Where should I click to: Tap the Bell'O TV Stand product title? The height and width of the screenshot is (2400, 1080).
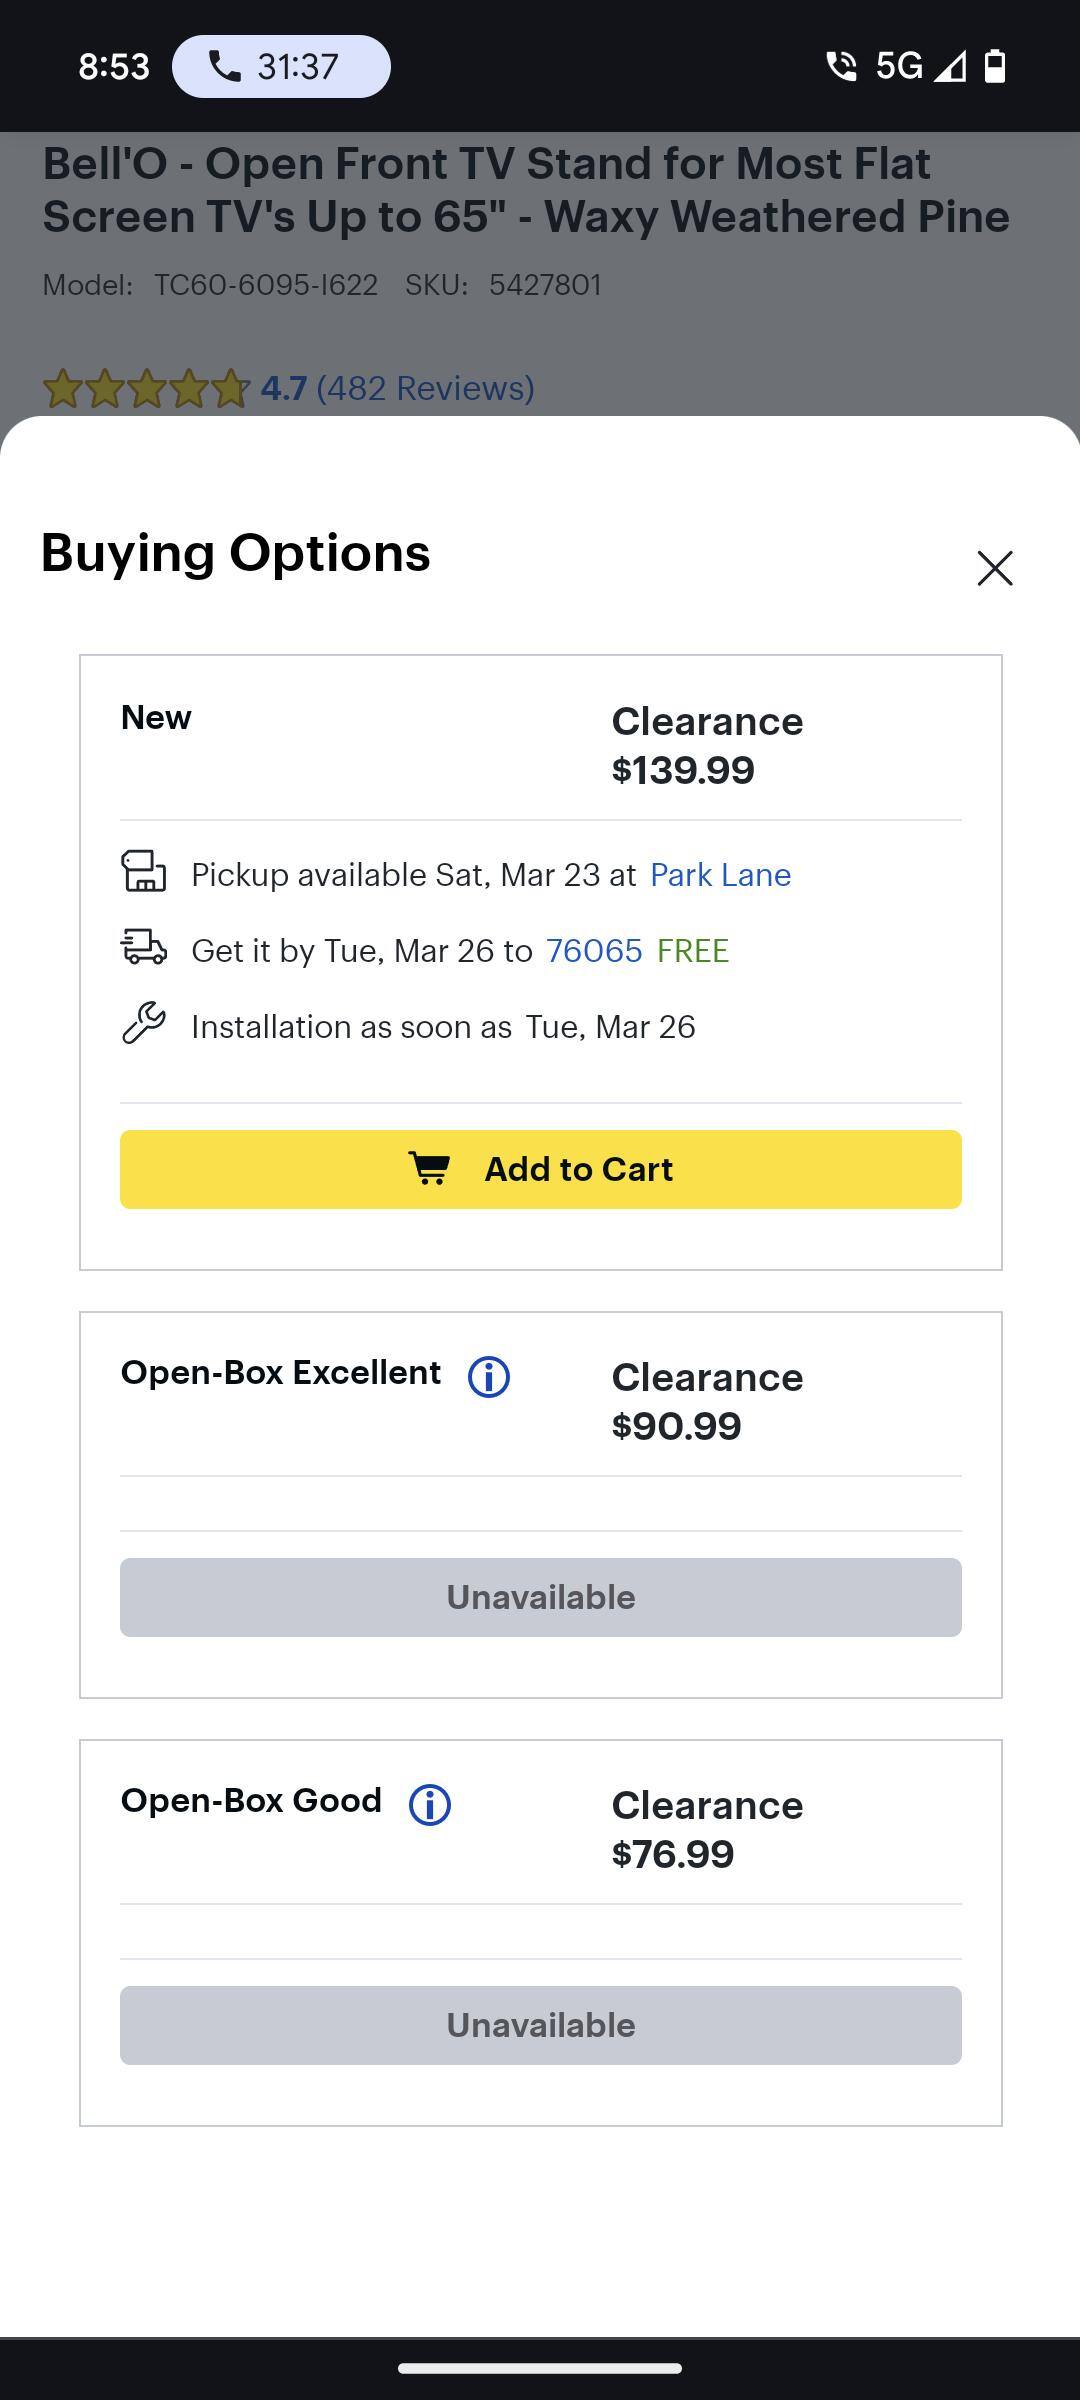[526, 190]
